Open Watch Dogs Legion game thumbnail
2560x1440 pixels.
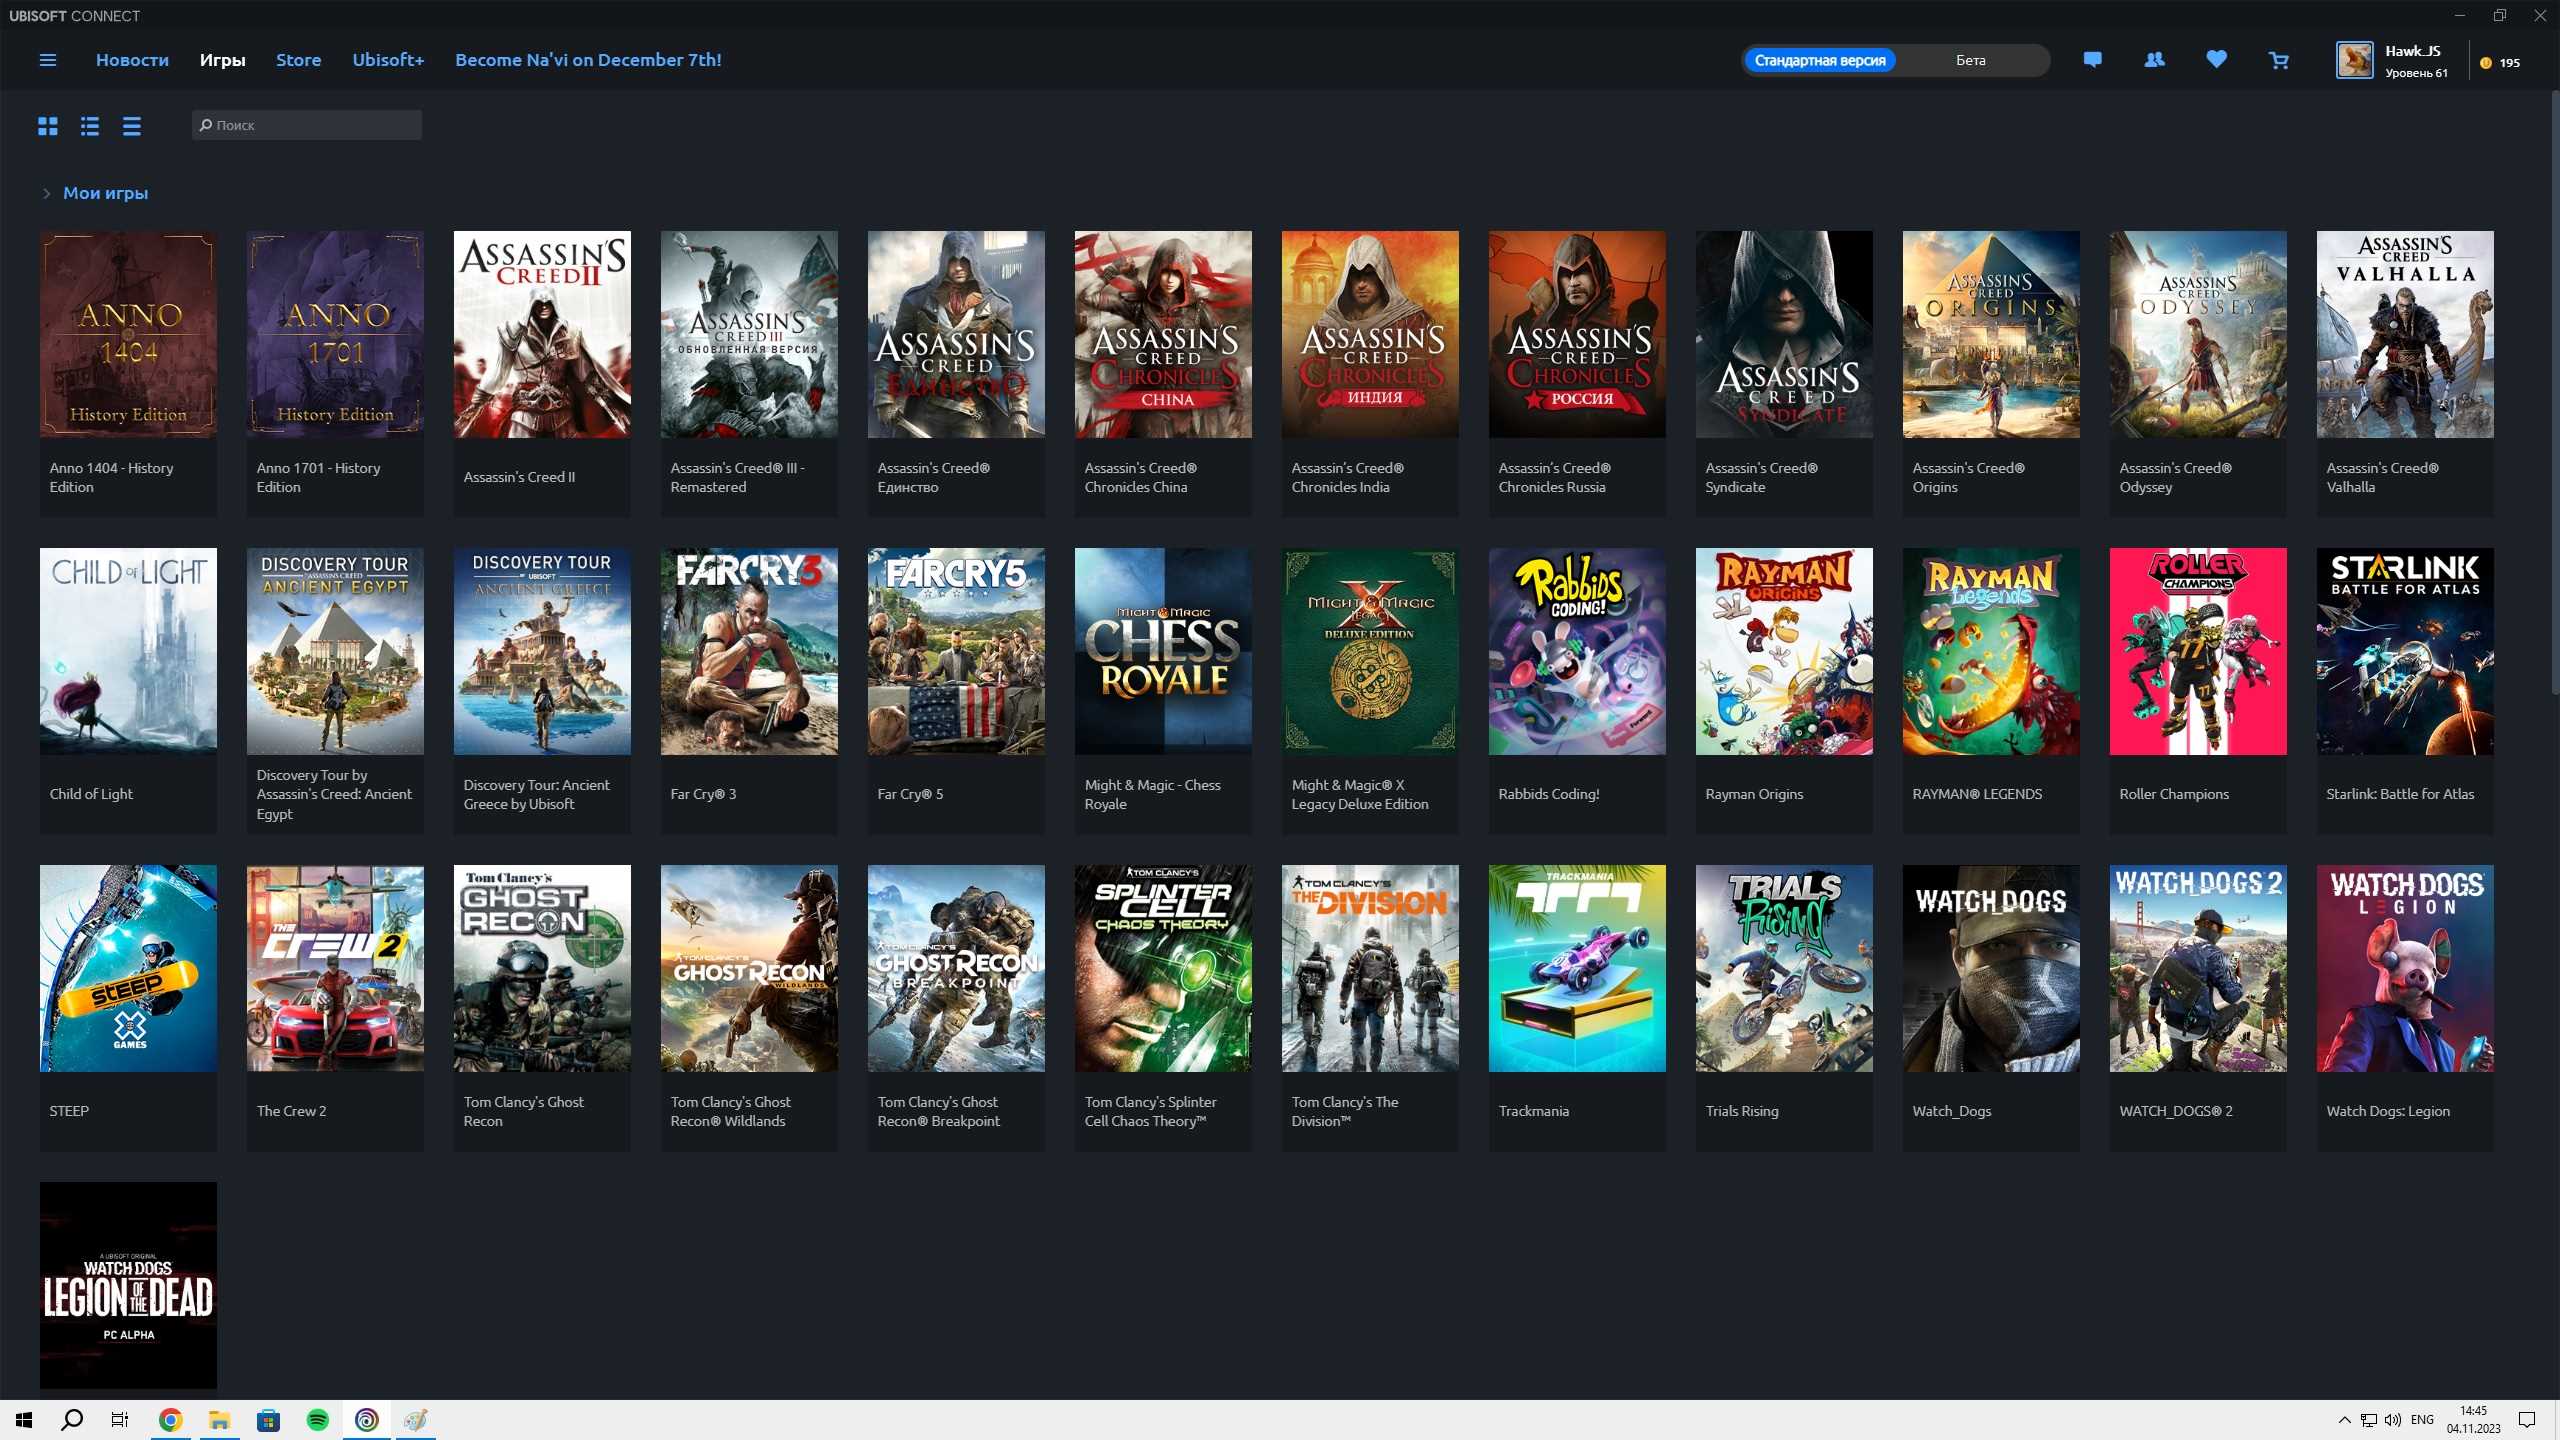click(2404, 967)
